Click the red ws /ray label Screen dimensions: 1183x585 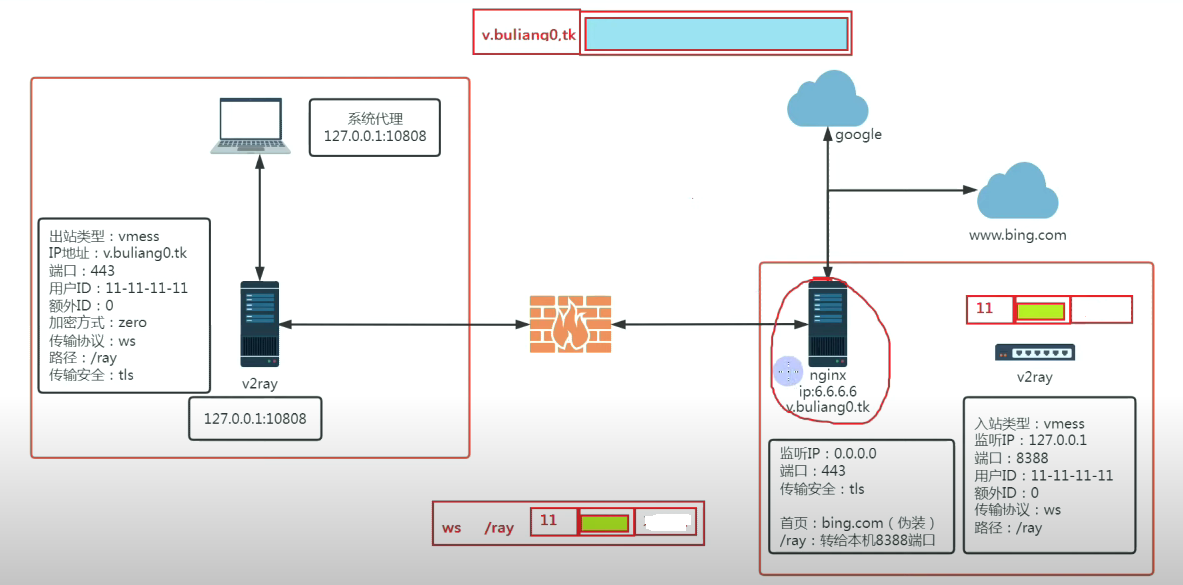tap(479, 527)
